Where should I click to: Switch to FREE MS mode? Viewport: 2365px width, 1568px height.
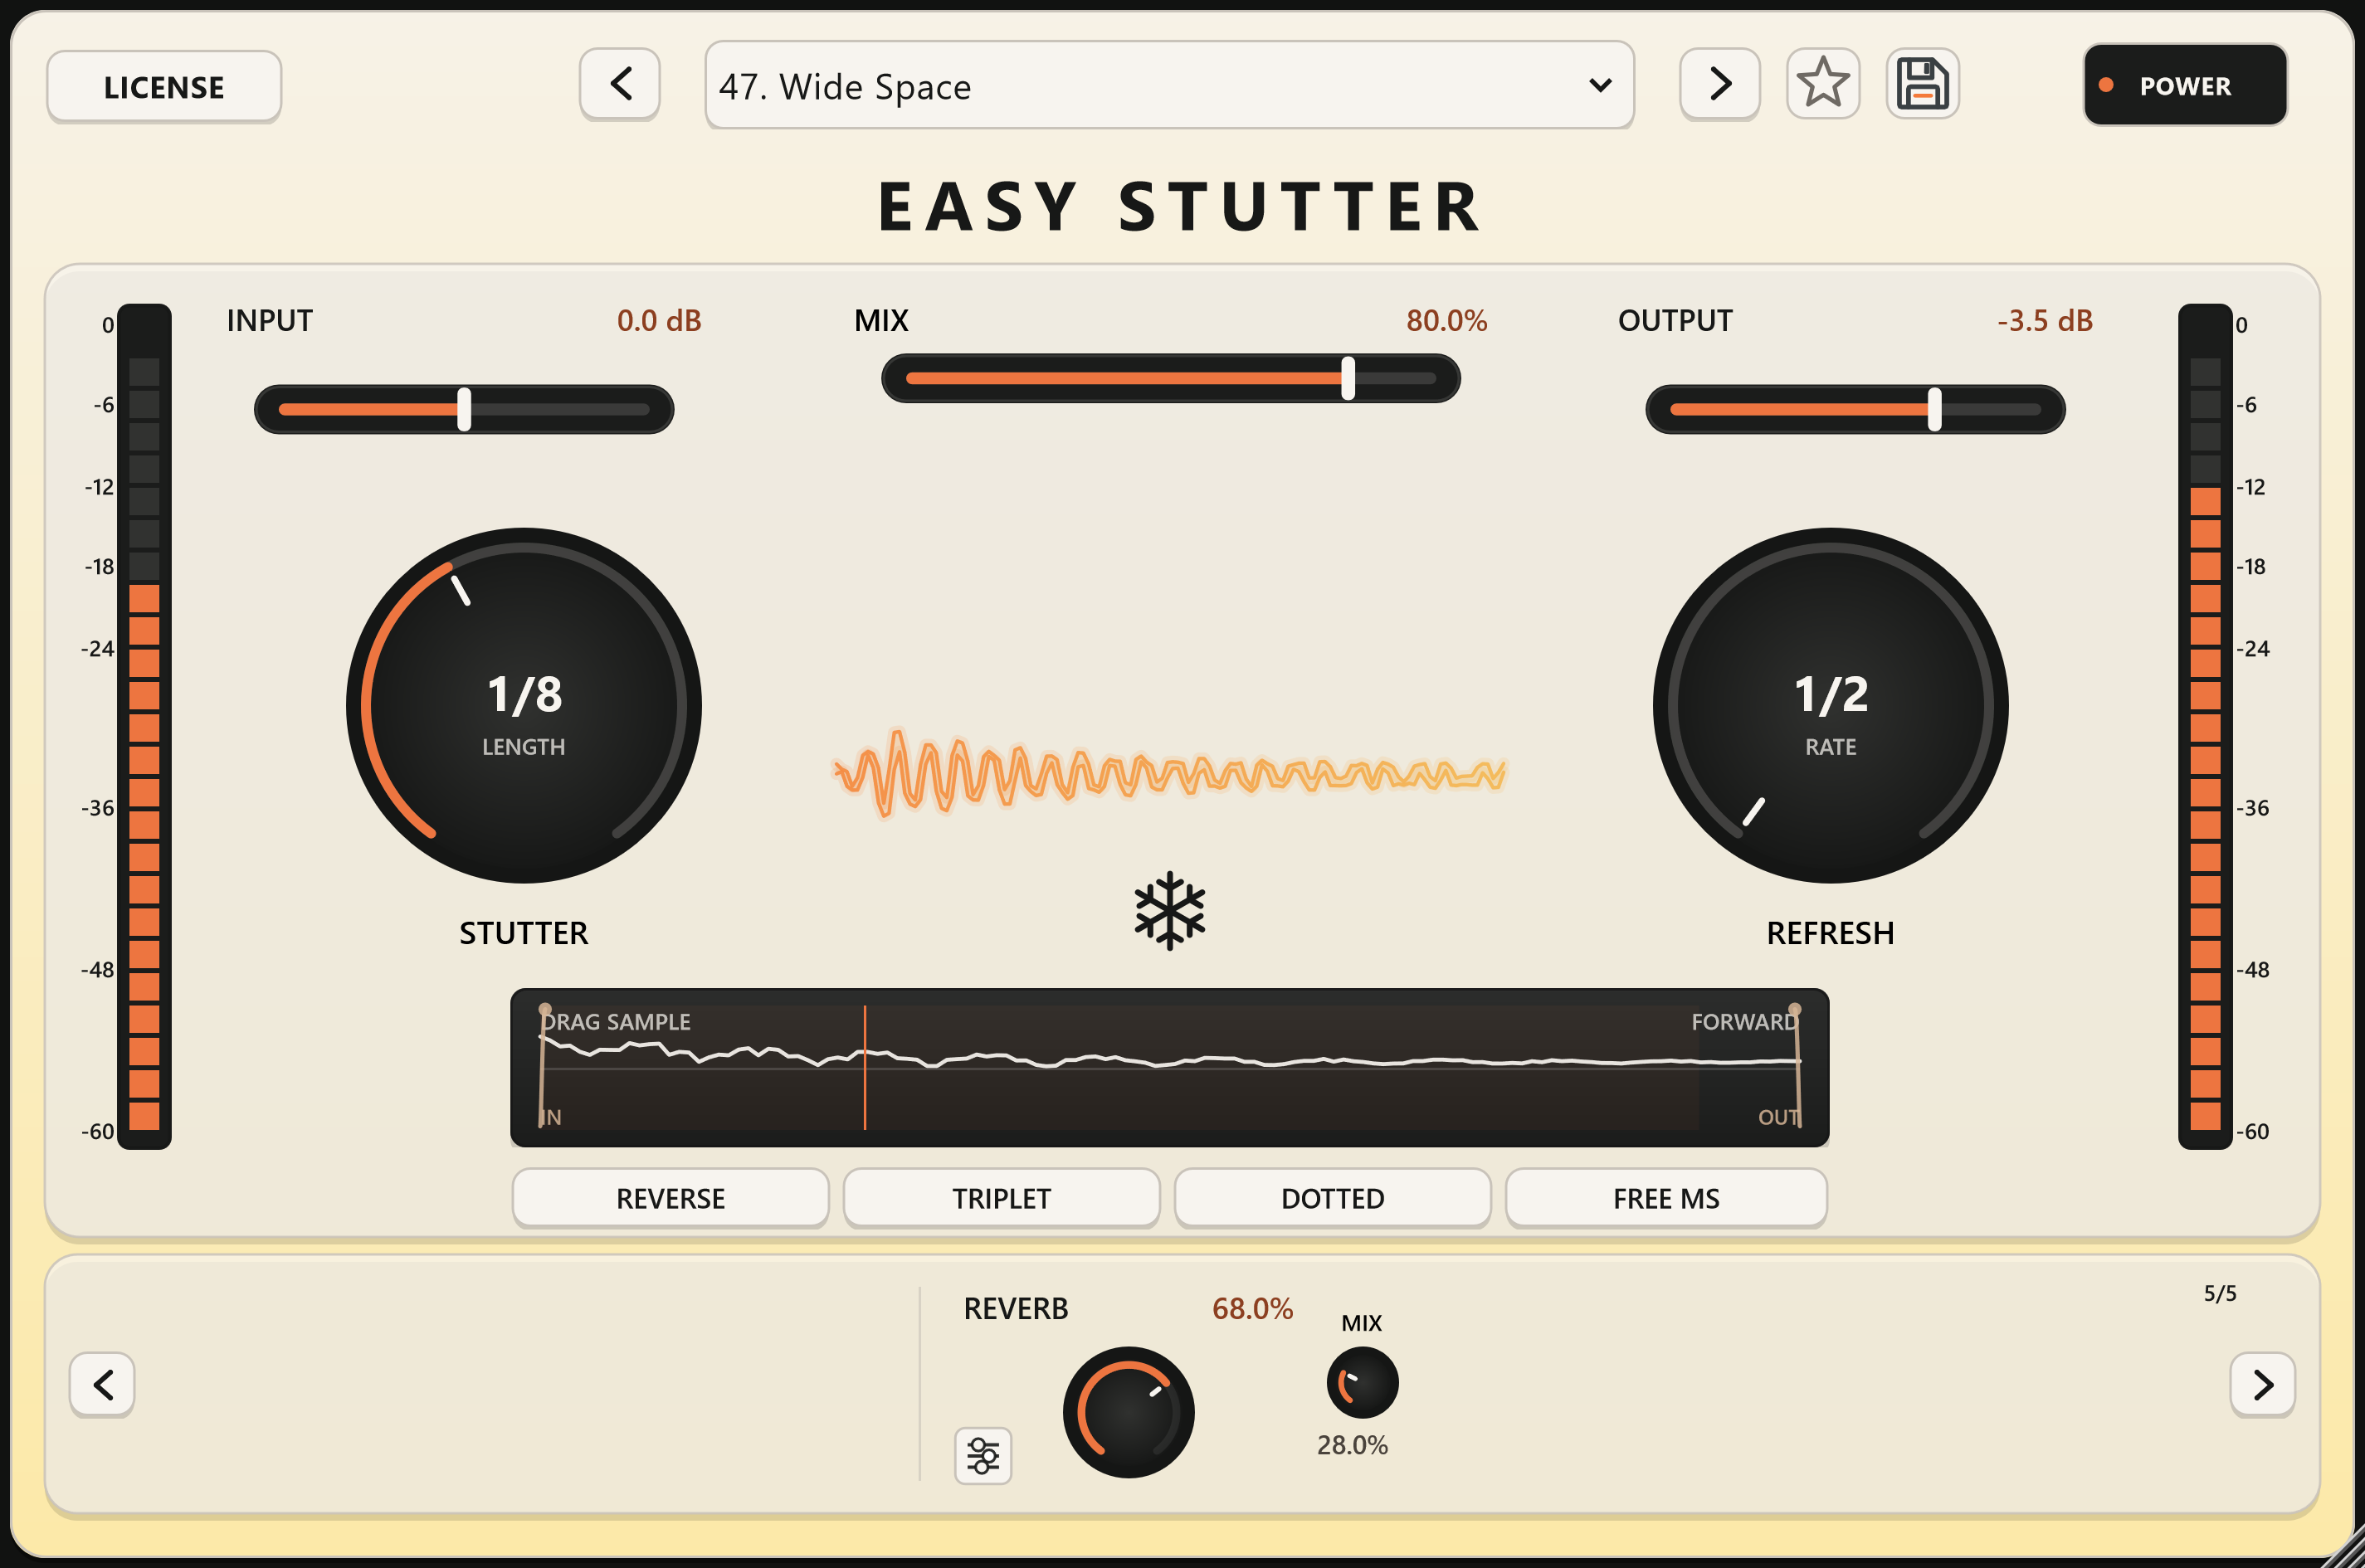tap(1666, 1198)
